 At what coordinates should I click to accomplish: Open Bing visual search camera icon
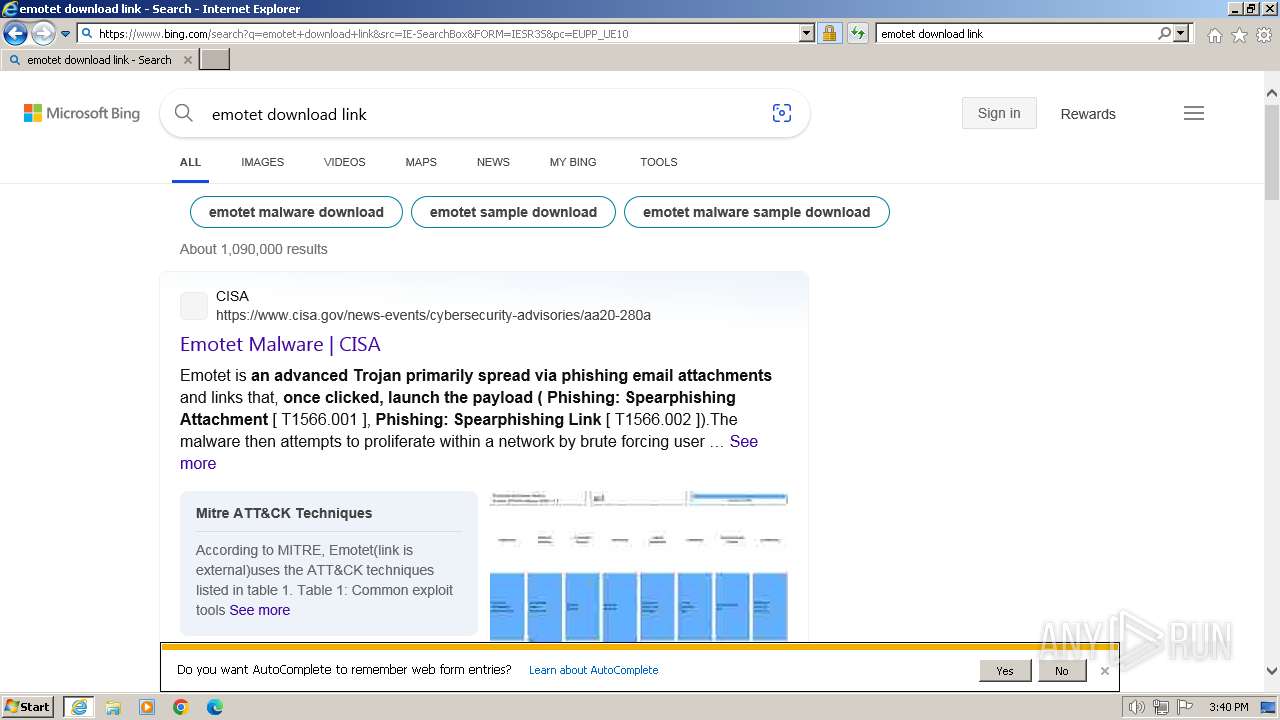click(782, 114)
